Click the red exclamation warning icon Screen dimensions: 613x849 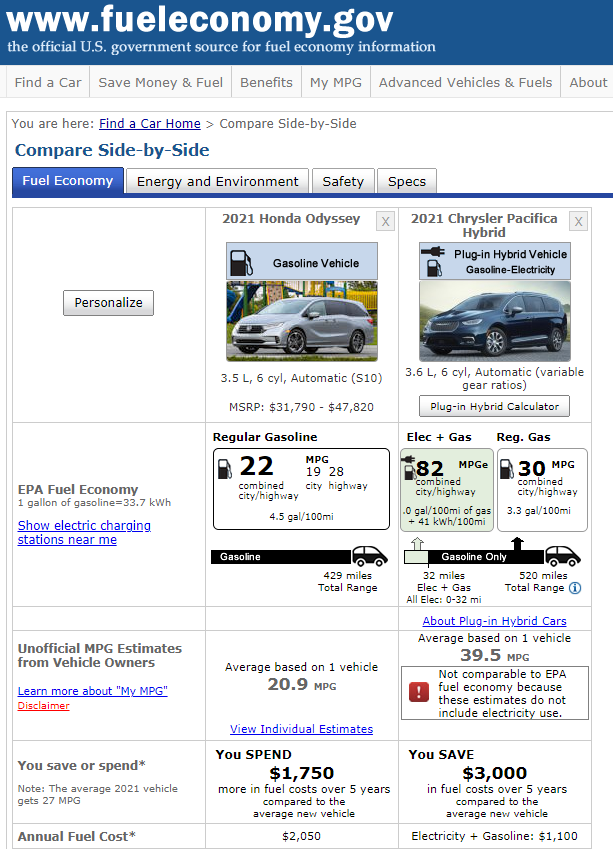coord(419,693)
